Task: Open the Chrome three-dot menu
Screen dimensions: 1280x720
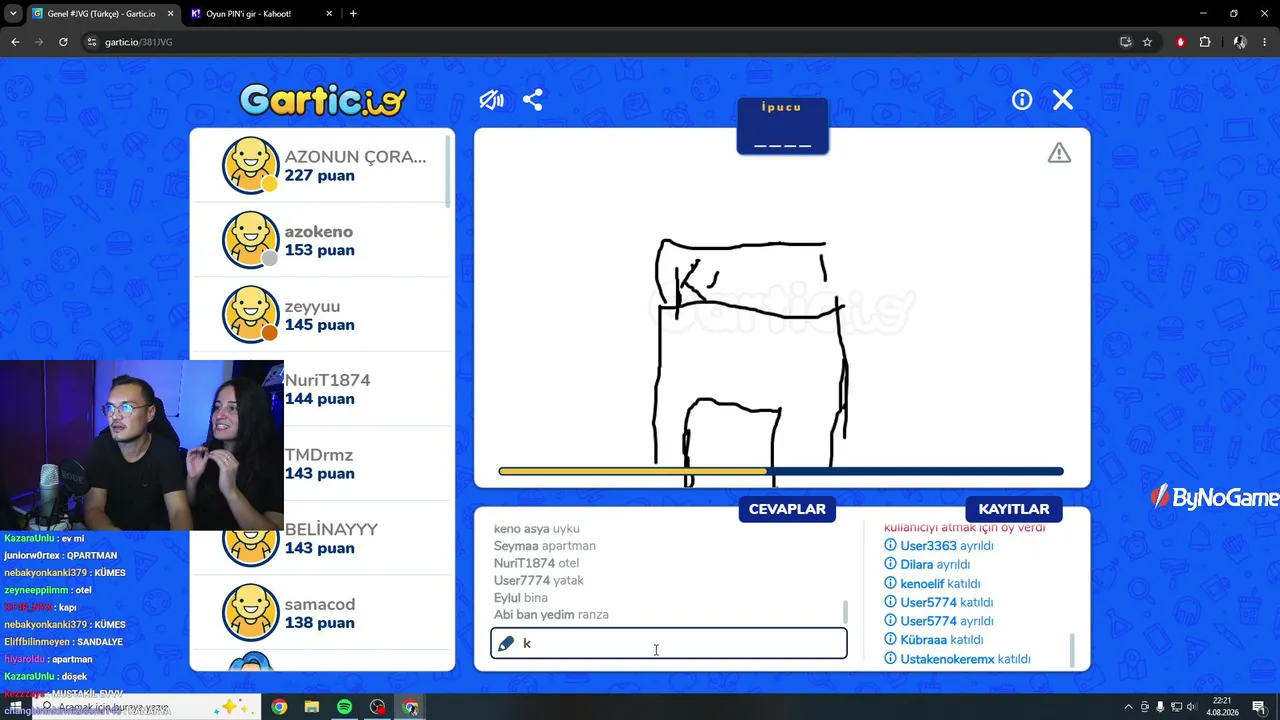Action: (1265, 42)
